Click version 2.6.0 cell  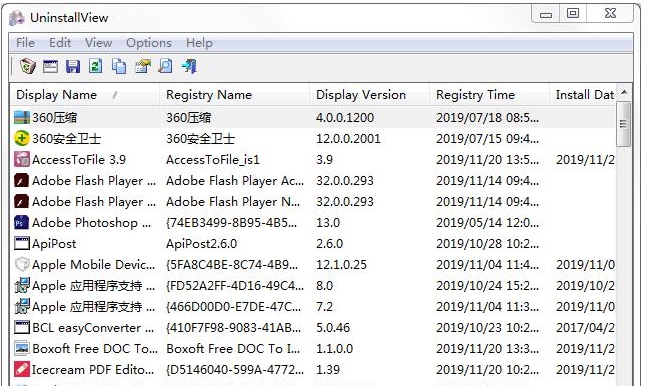(329, 244)
